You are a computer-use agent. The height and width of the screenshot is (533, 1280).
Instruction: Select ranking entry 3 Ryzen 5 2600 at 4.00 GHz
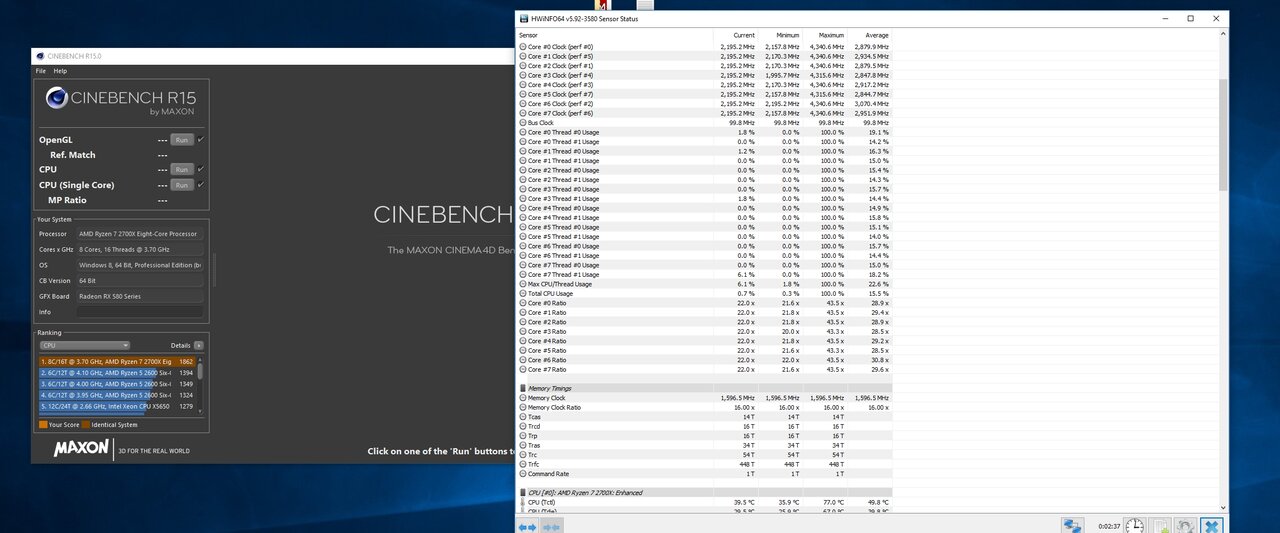[116, 384]
